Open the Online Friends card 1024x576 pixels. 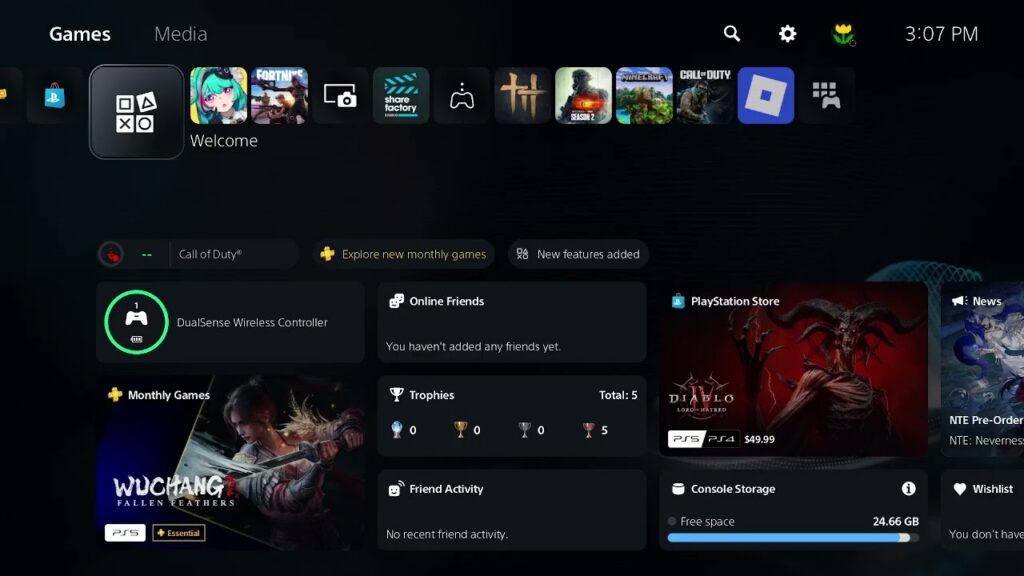[x=512, y=322]
